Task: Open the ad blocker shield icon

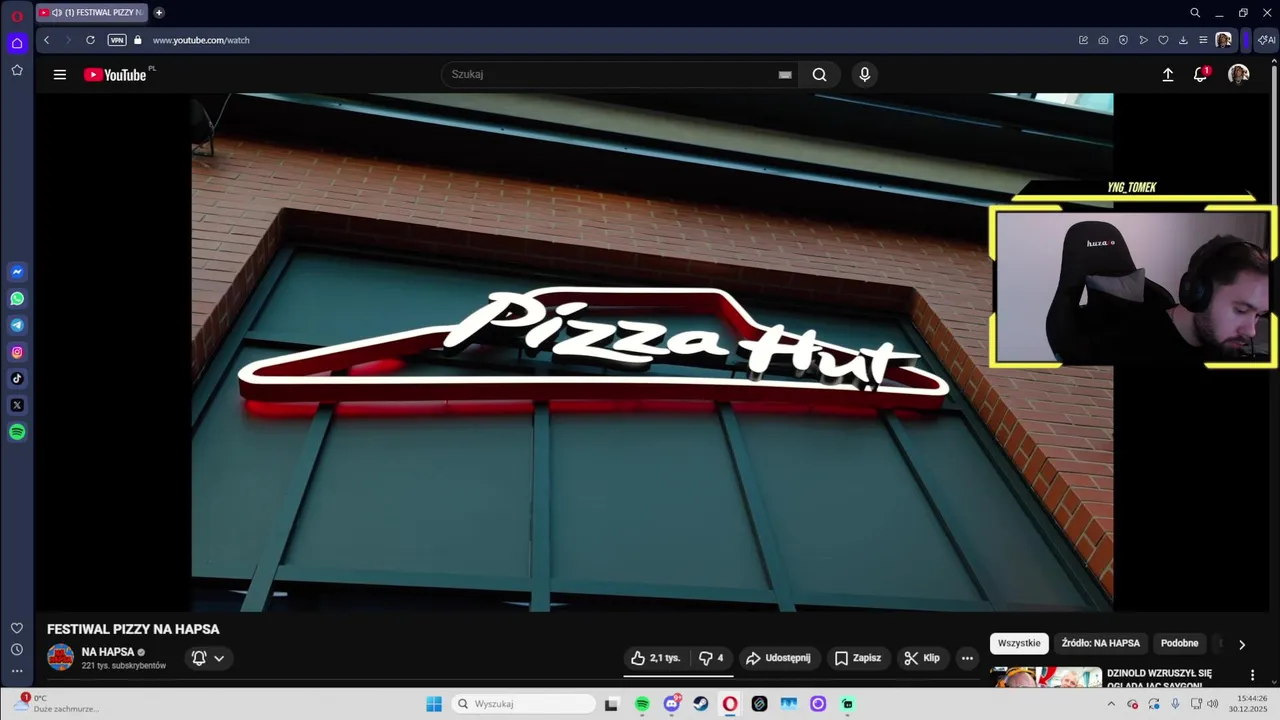Action: [1123, 40]
